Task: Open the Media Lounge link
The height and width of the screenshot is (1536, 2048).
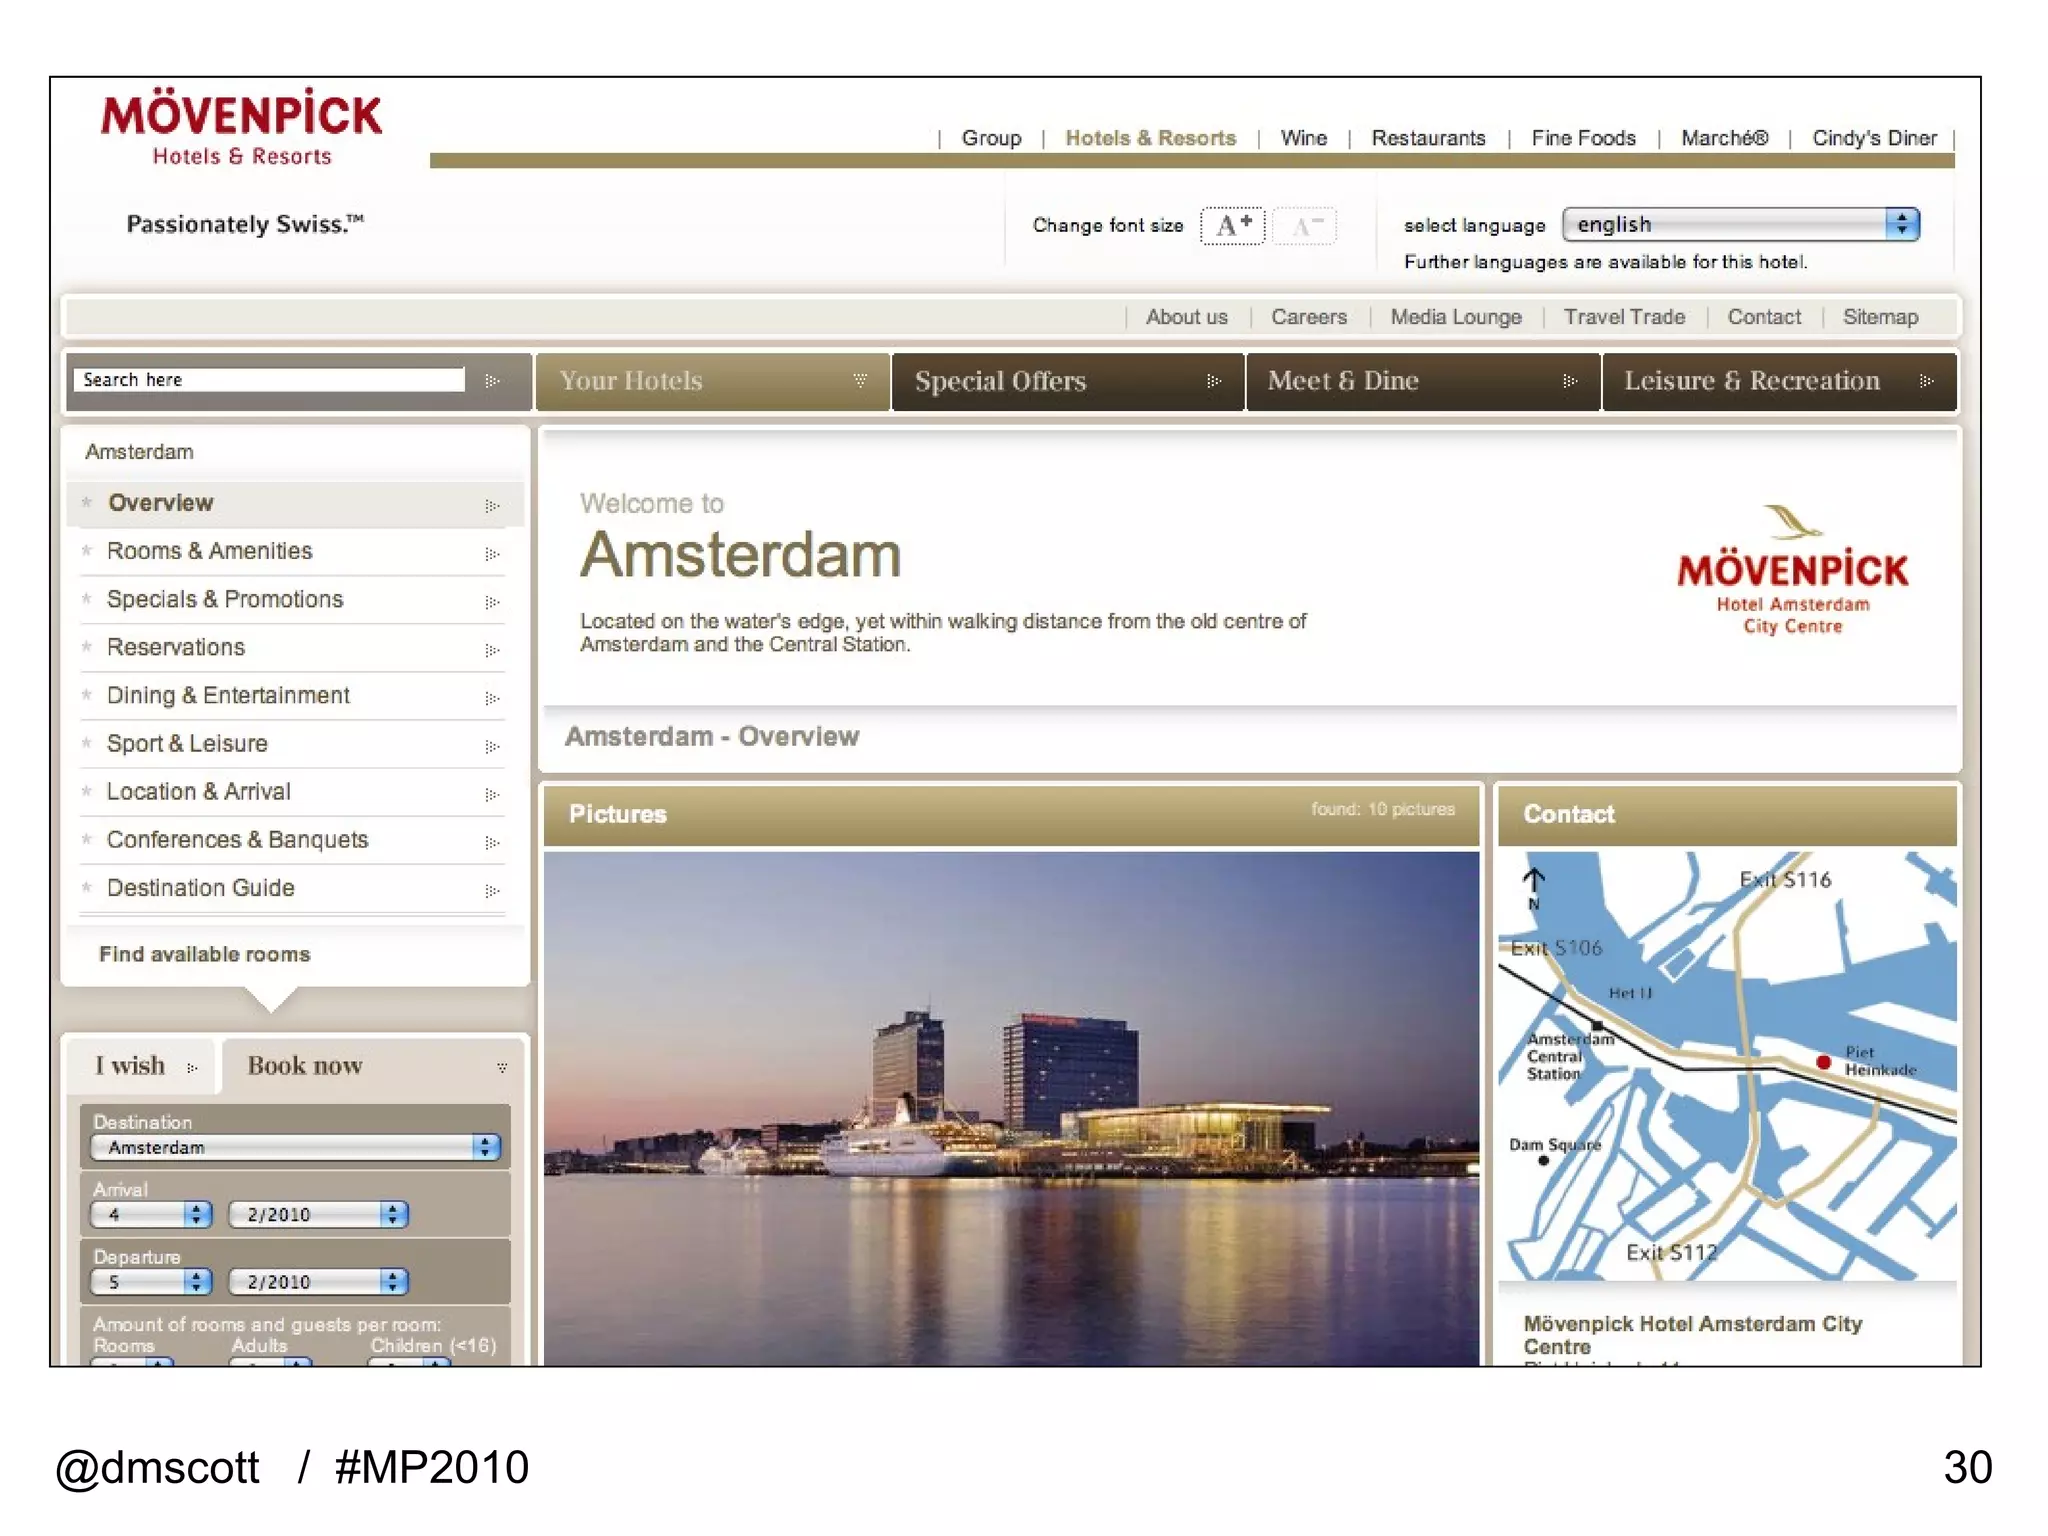Action: 1456,317
